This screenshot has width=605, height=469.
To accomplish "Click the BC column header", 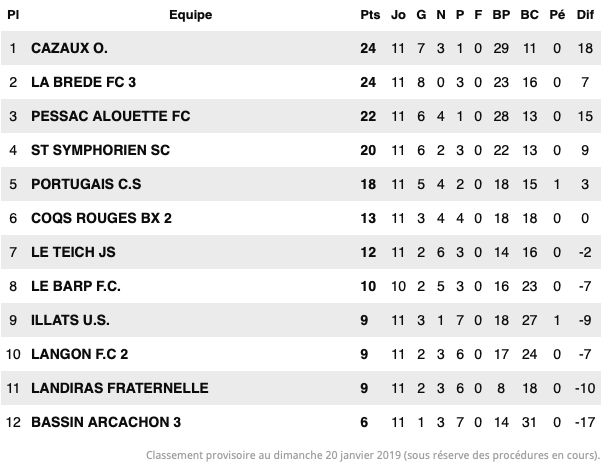I will pyautogui.click(x=529, y=15).
